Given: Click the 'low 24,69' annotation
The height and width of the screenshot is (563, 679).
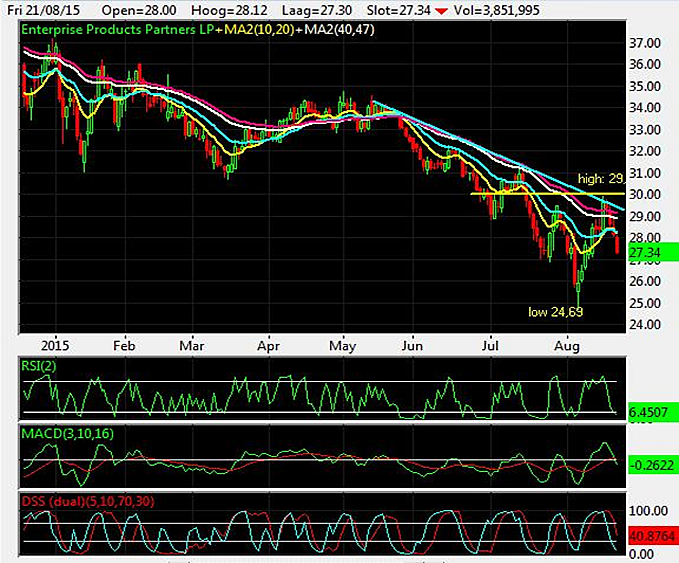Looking at the screenshot, I should click(x=555, y=312).
